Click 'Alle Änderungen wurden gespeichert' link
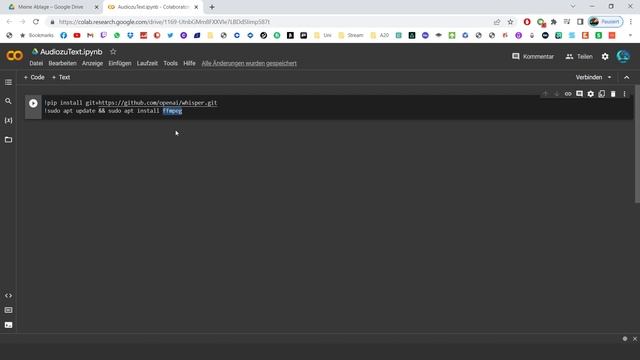The width and height of the screenshot is (640, 360). coord(249,63)
